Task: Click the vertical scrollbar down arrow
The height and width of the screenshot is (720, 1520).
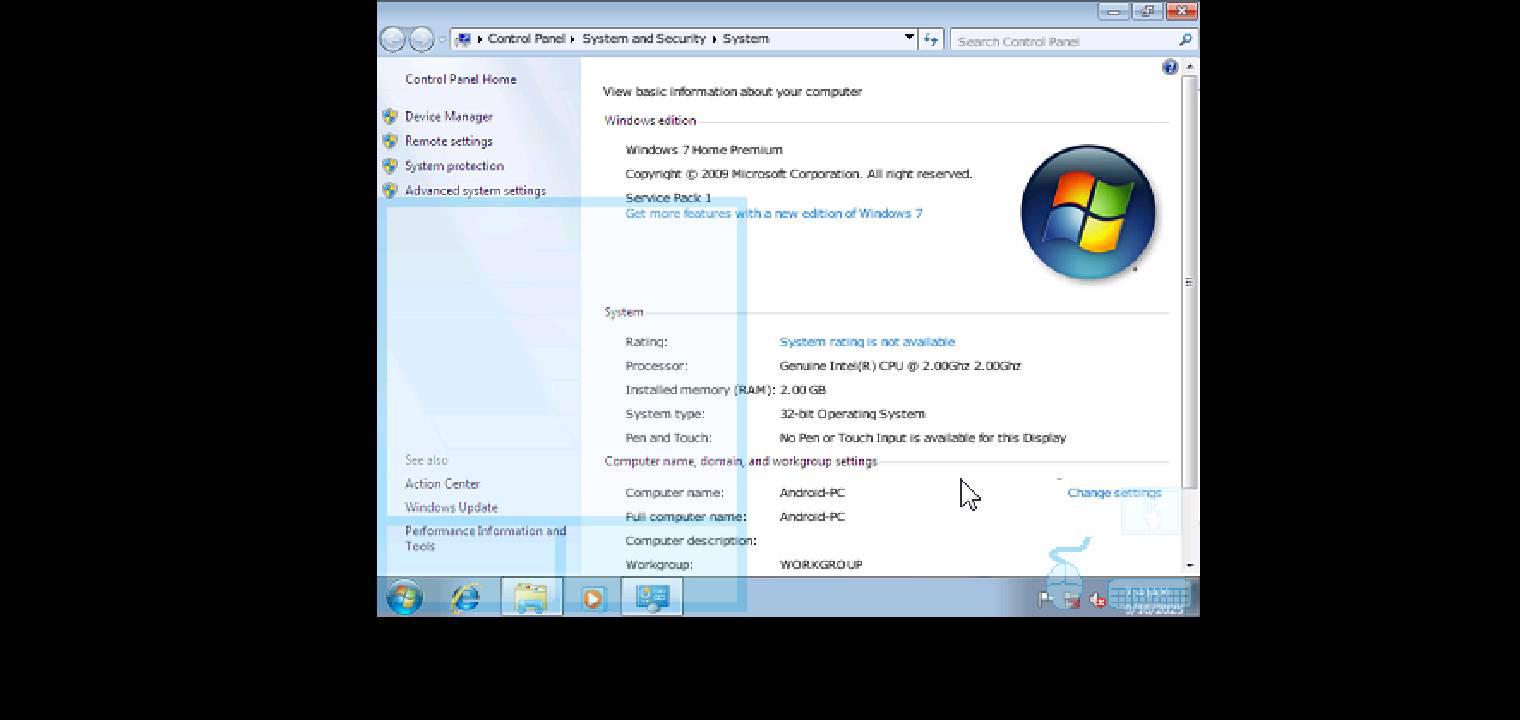Action: (x=1189, y=565)
